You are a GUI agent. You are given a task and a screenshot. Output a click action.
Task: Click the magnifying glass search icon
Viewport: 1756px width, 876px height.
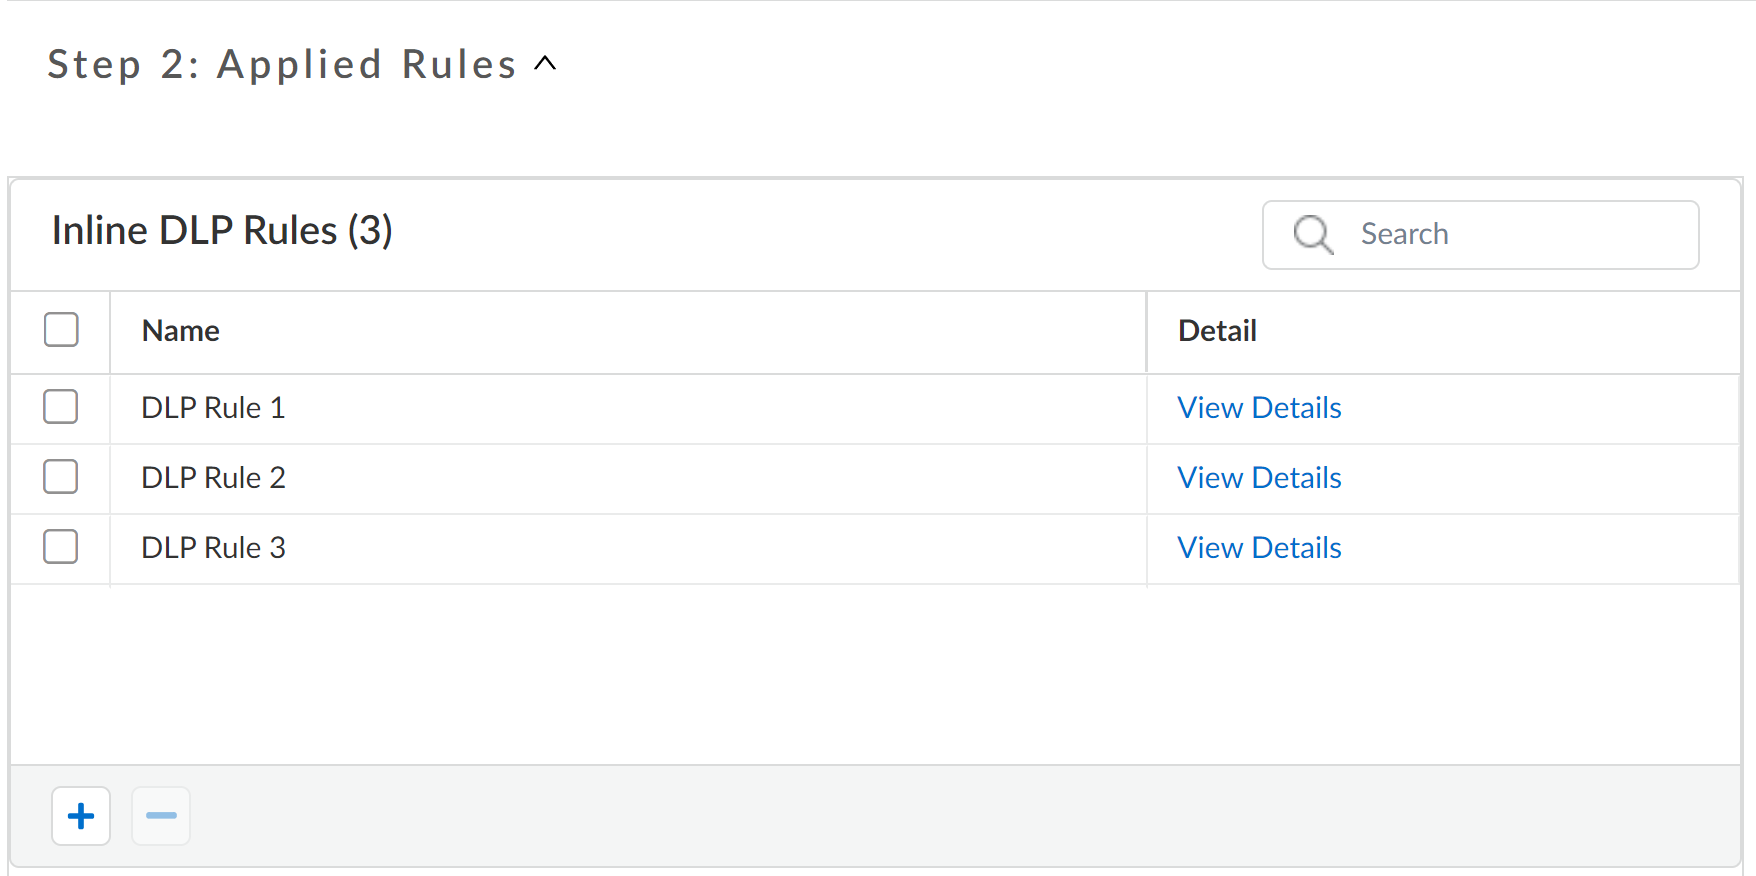[1312, 235]
